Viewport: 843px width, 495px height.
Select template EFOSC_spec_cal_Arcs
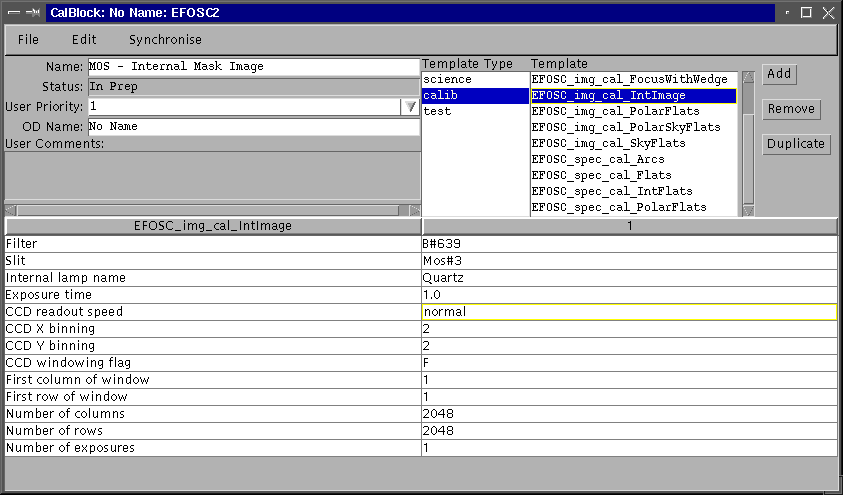pos(633,160)
